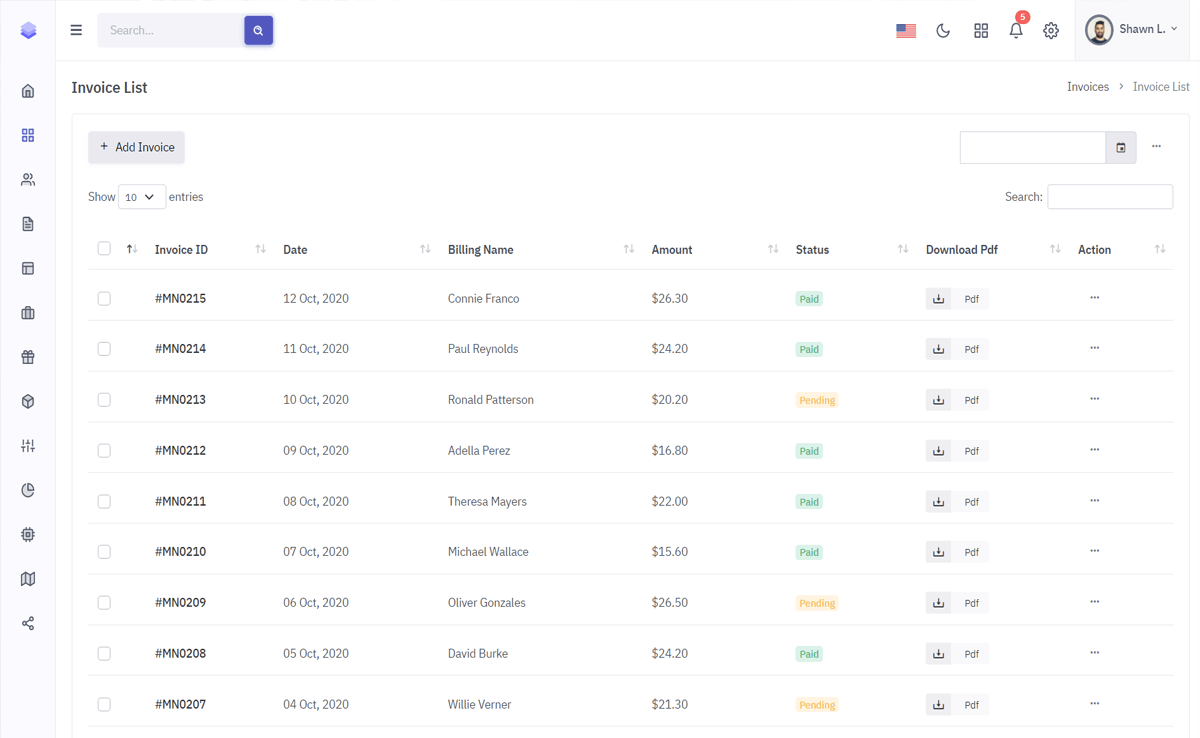1200x738 pixels.
Task: Sort the table by the Amount column header
Action: click(x=672, y=250)
